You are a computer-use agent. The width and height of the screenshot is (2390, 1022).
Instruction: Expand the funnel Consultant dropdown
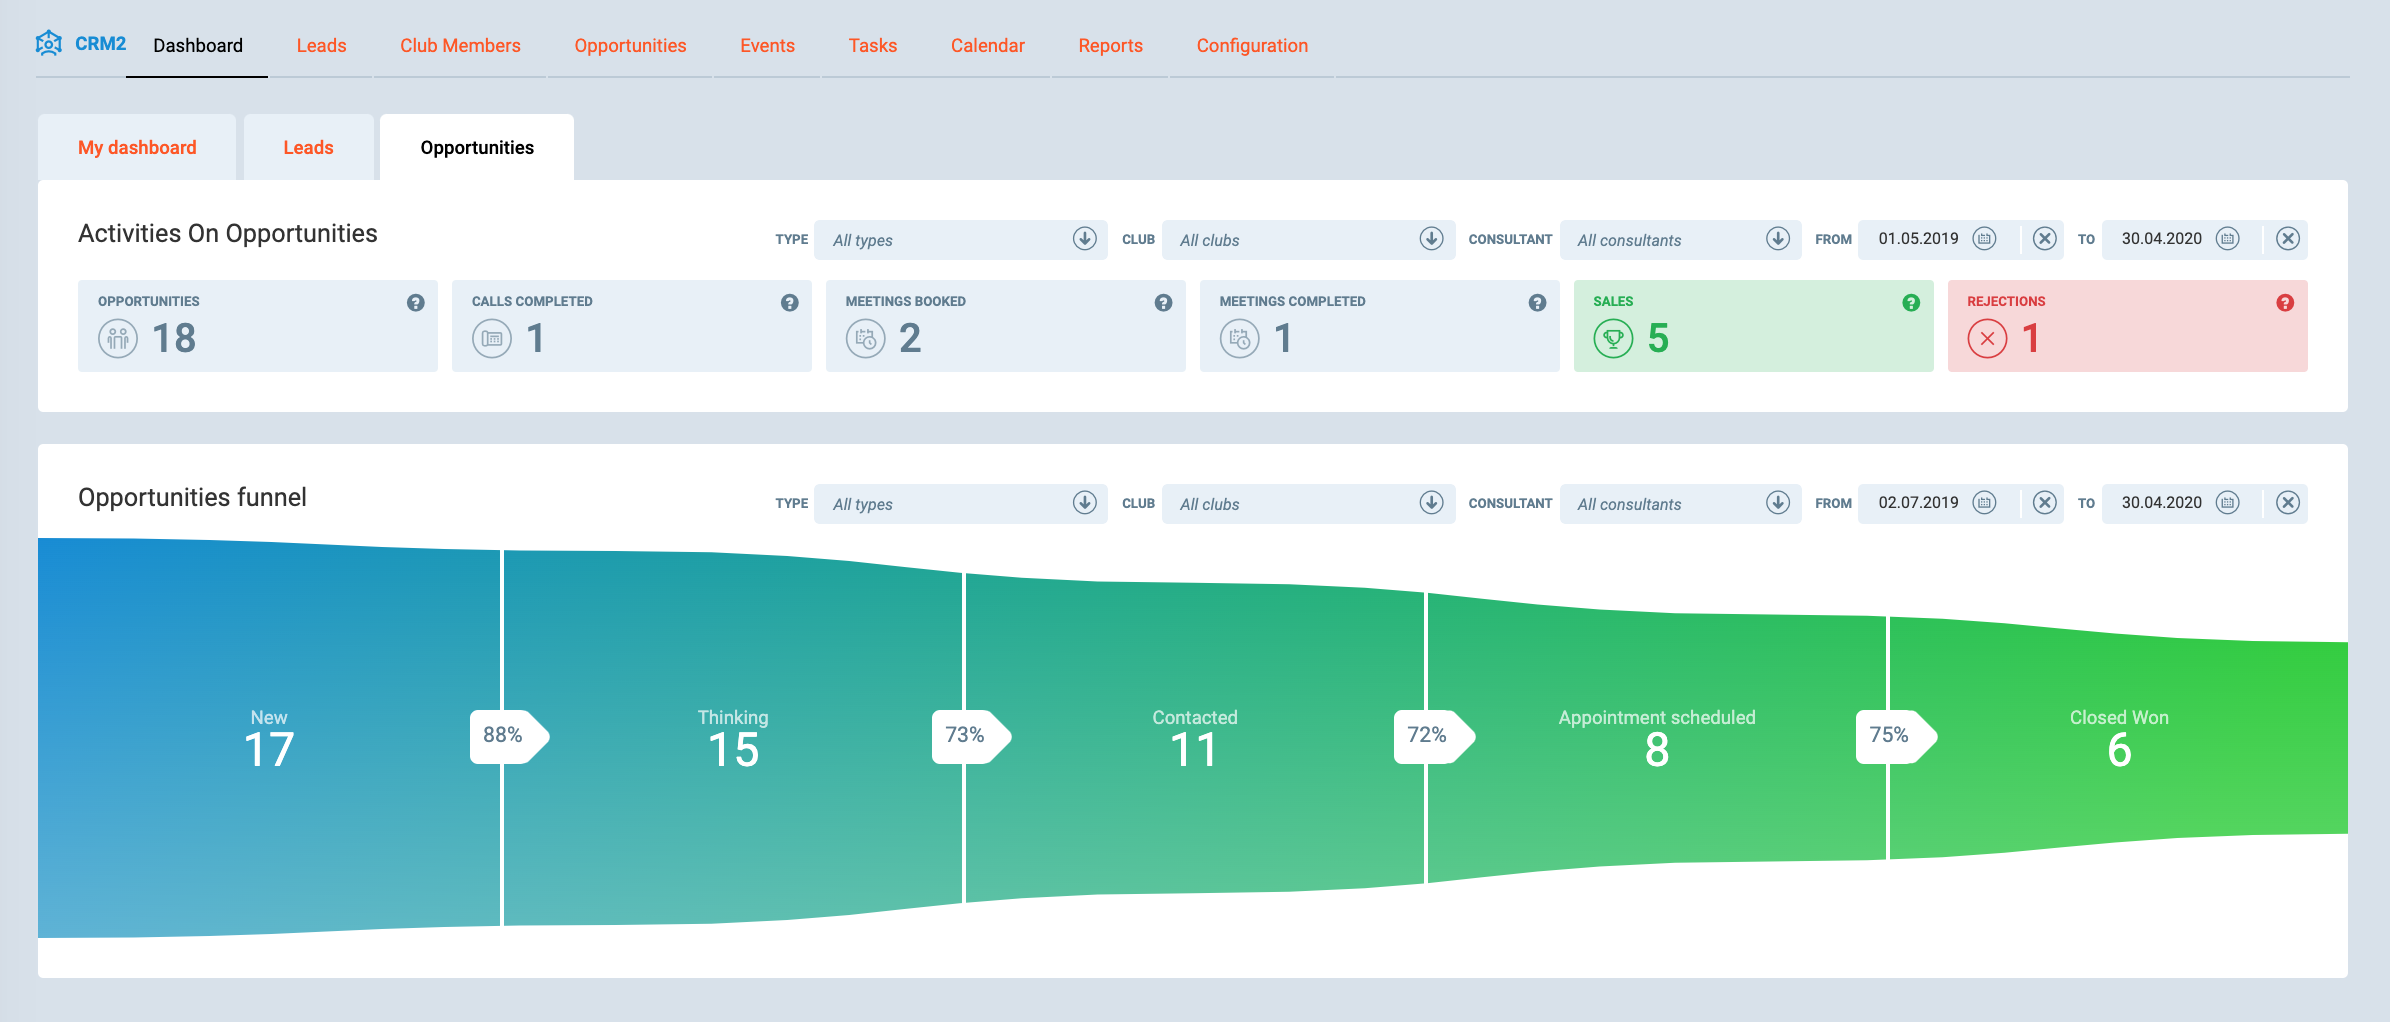click(1777, 503)
